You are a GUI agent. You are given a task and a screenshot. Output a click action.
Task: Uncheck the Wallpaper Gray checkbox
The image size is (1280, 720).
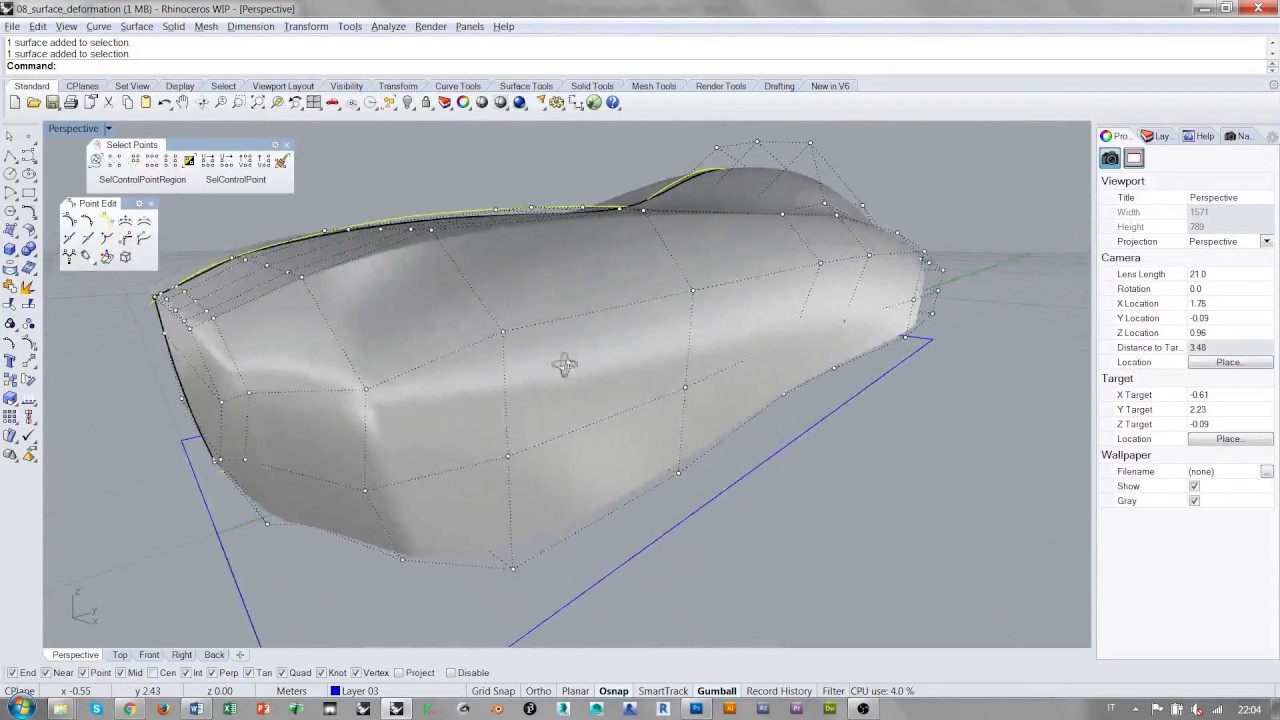1194,501
